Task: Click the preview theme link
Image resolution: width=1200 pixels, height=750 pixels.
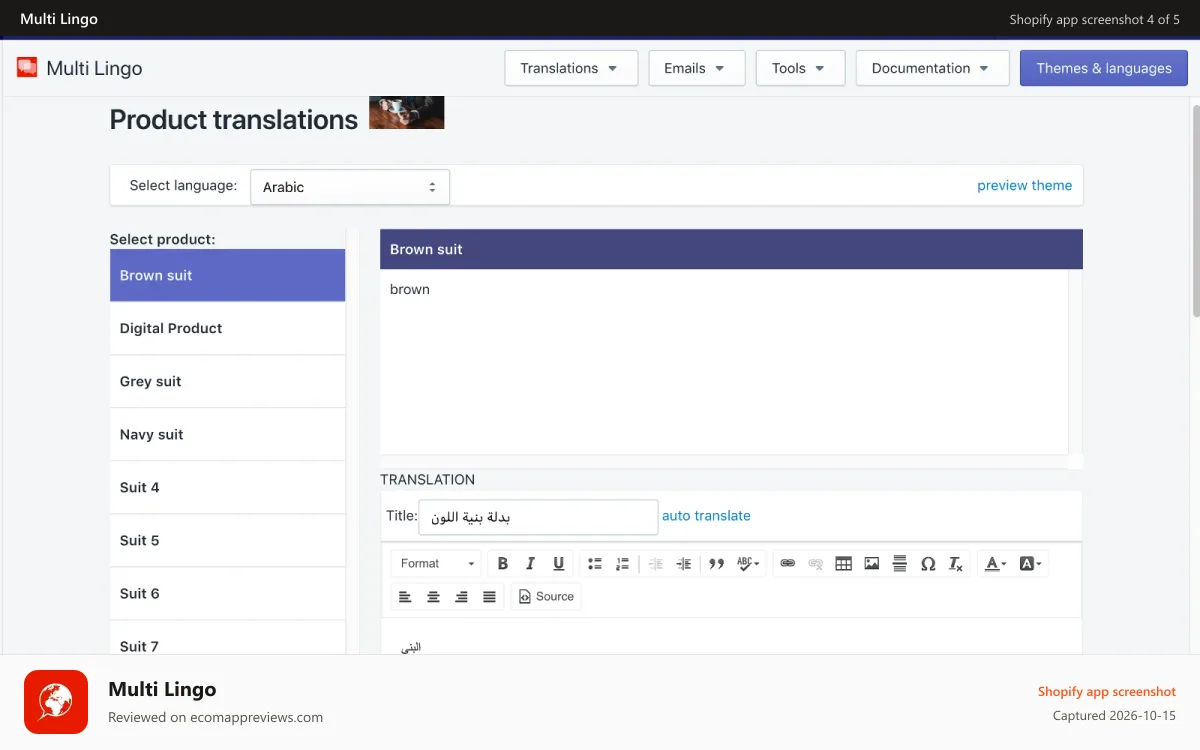Action: [1024, 185]
